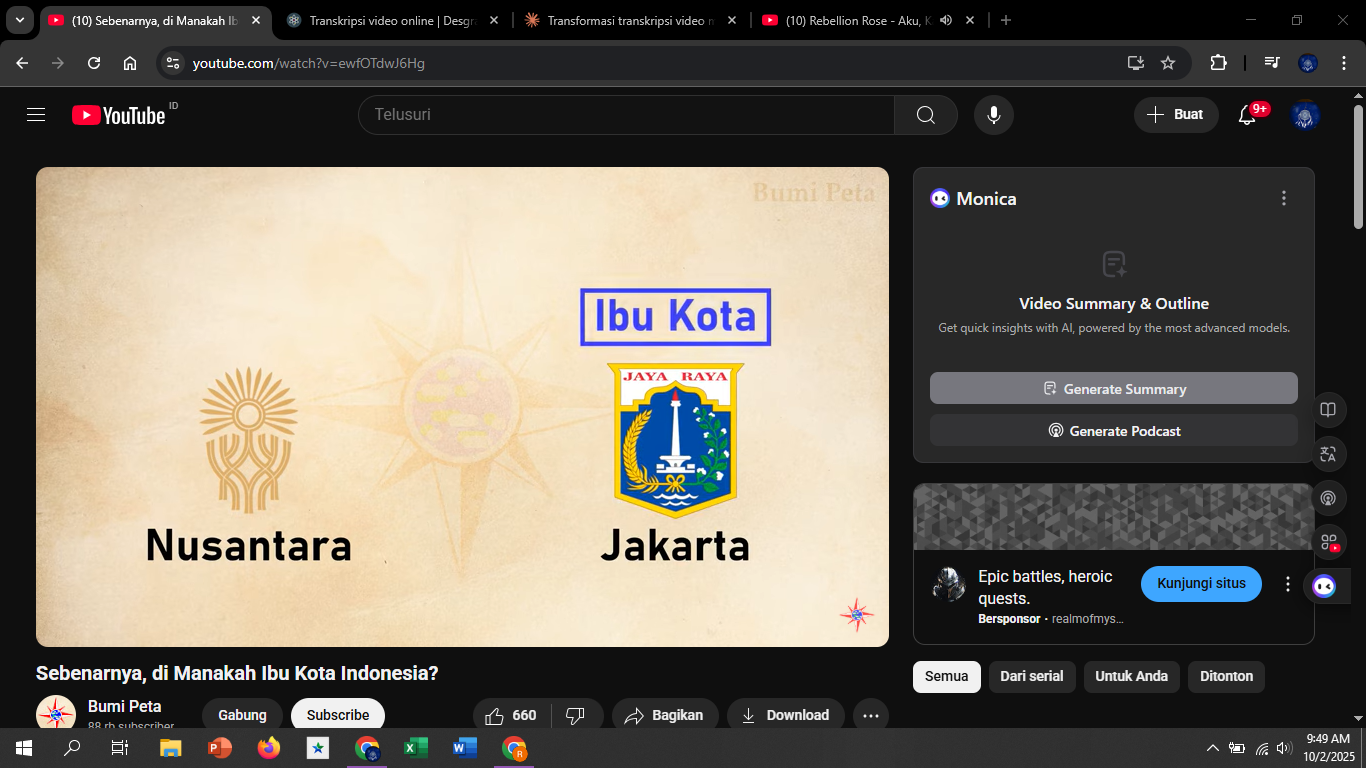Dislike the video with thumbs down
The height and width of the screenshot is (768, 1366).
[575, 716]
